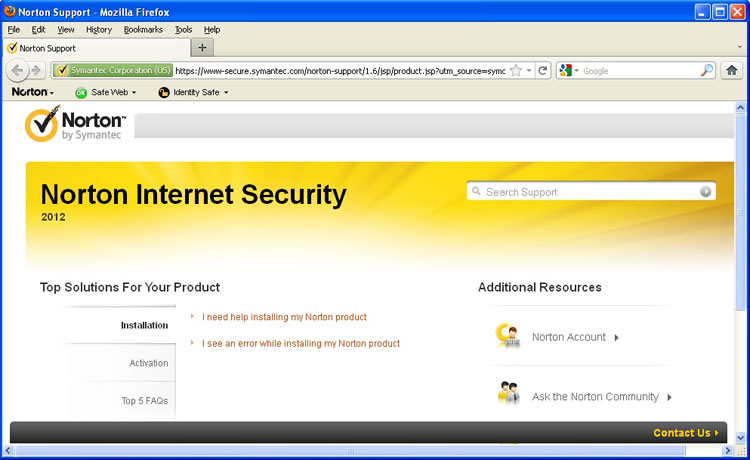Click the vertical scrollbar down arrow
Screen dimensions: 750x460
740,437
